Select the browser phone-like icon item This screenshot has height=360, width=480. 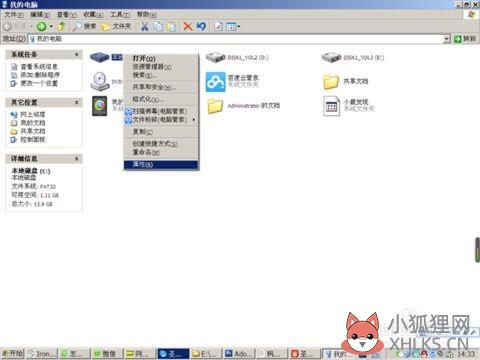[x=100, y=106]
